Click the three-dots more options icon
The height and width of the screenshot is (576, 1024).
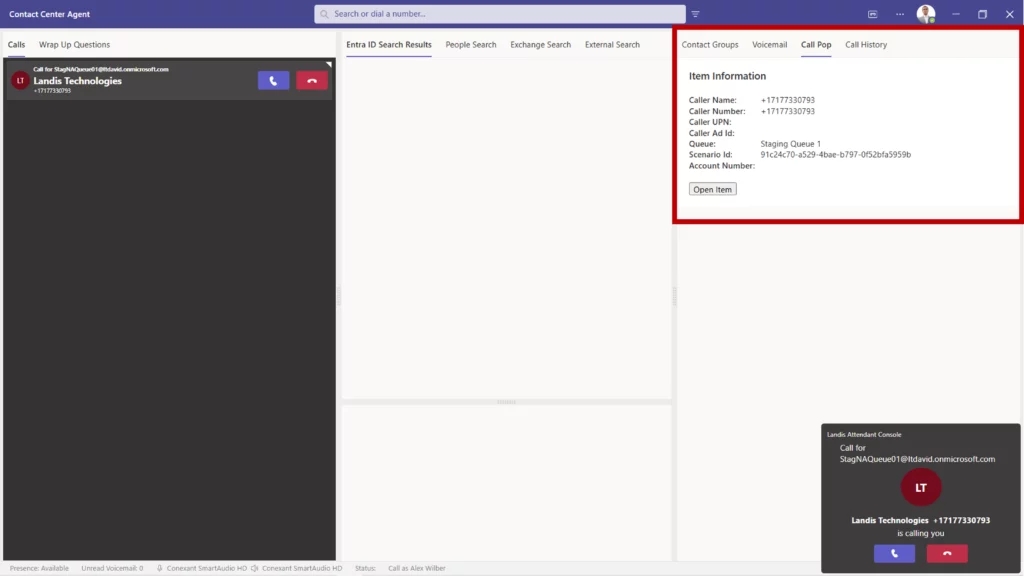(900, 14)
